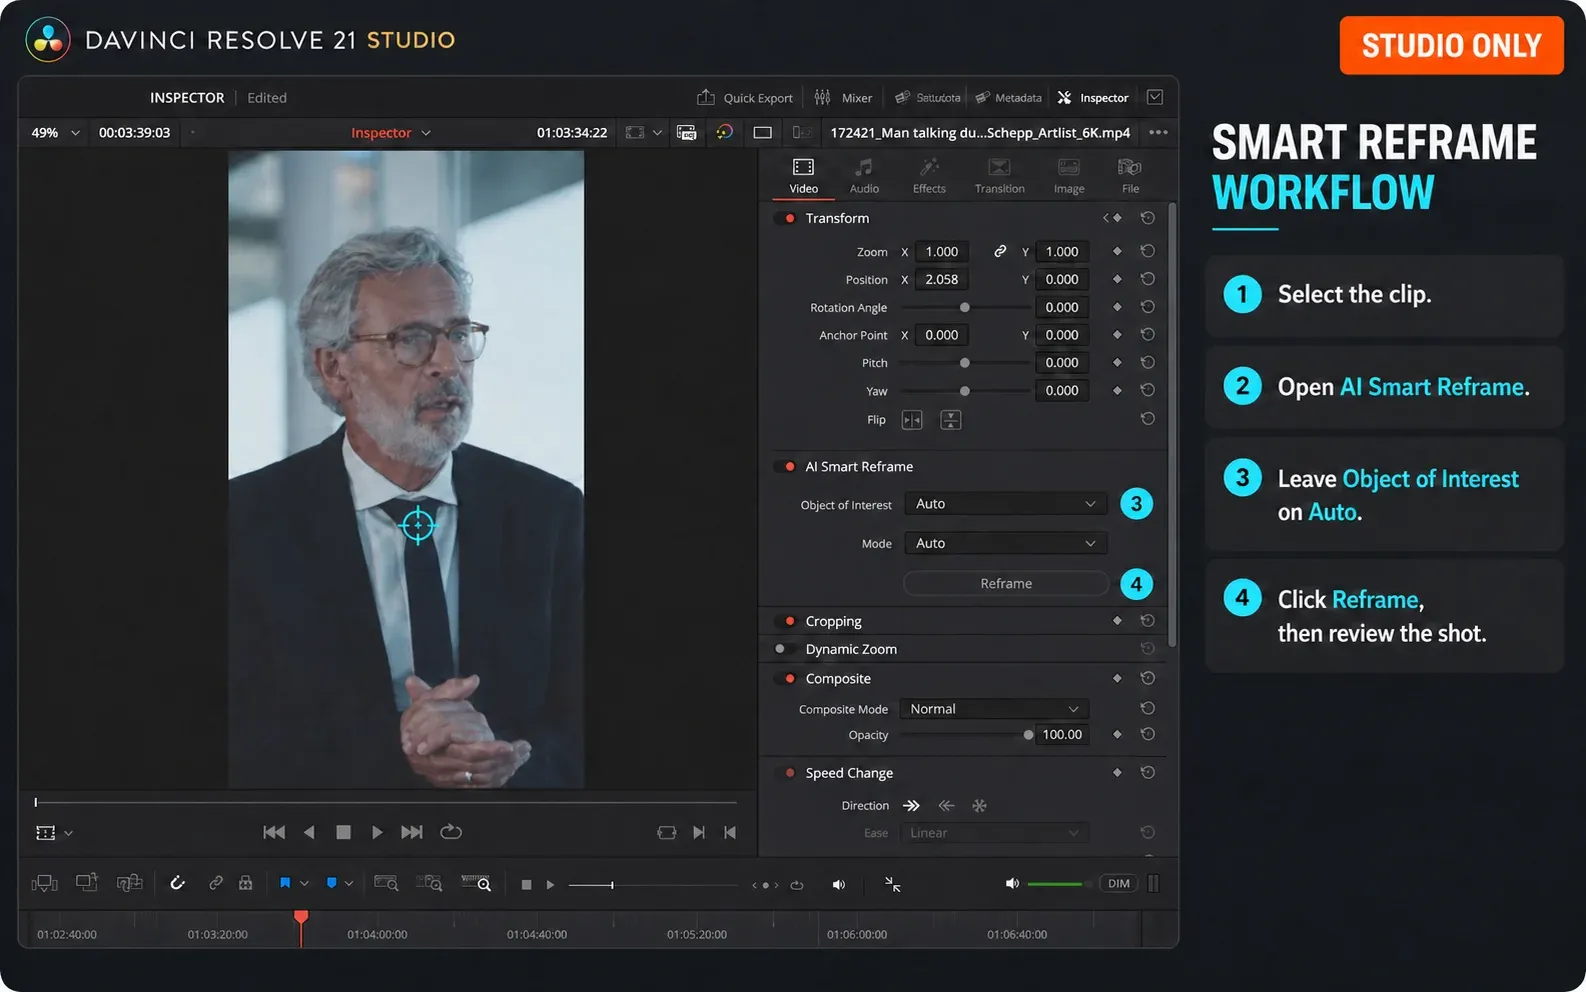Expand the marker color dropdown arrow
Screen dimensions: 1586x992
[349, 884]
